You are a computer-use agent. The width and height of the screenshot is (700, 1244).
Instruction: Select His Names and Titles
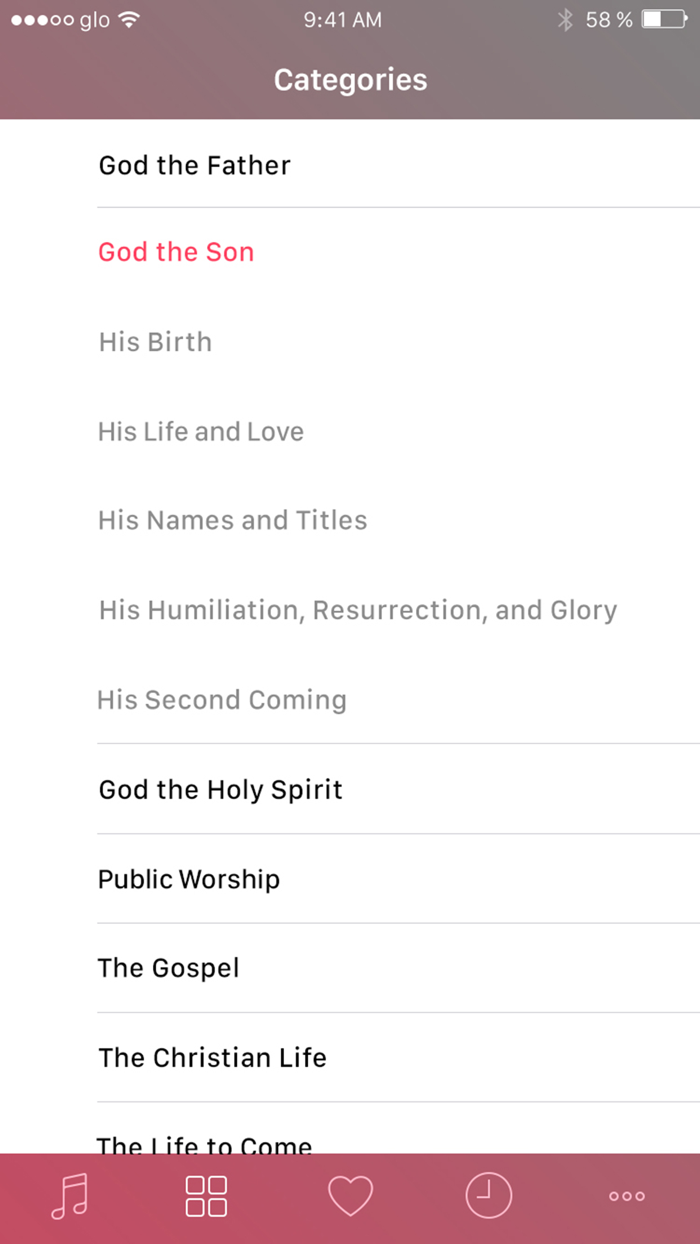(232, 521)
